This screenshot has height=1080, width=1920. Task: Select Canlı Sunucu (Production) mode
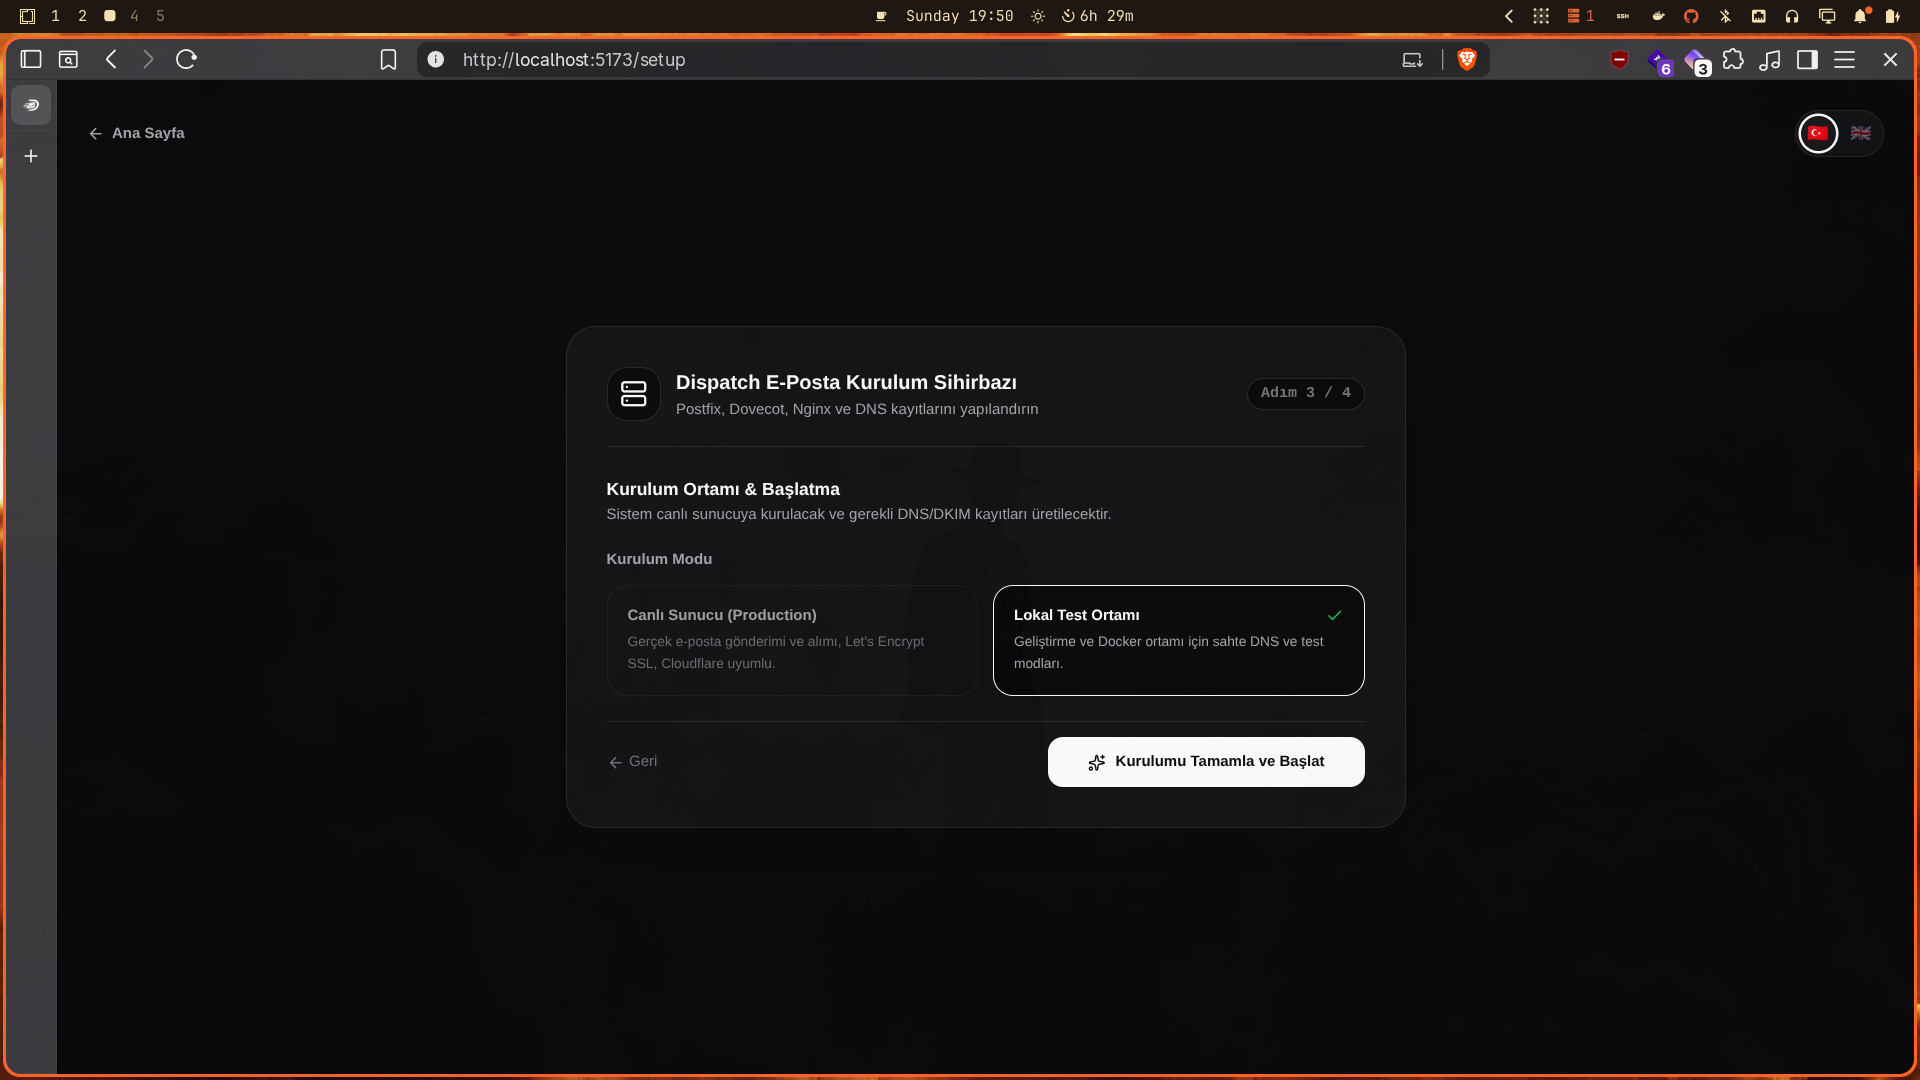[792, 640]
